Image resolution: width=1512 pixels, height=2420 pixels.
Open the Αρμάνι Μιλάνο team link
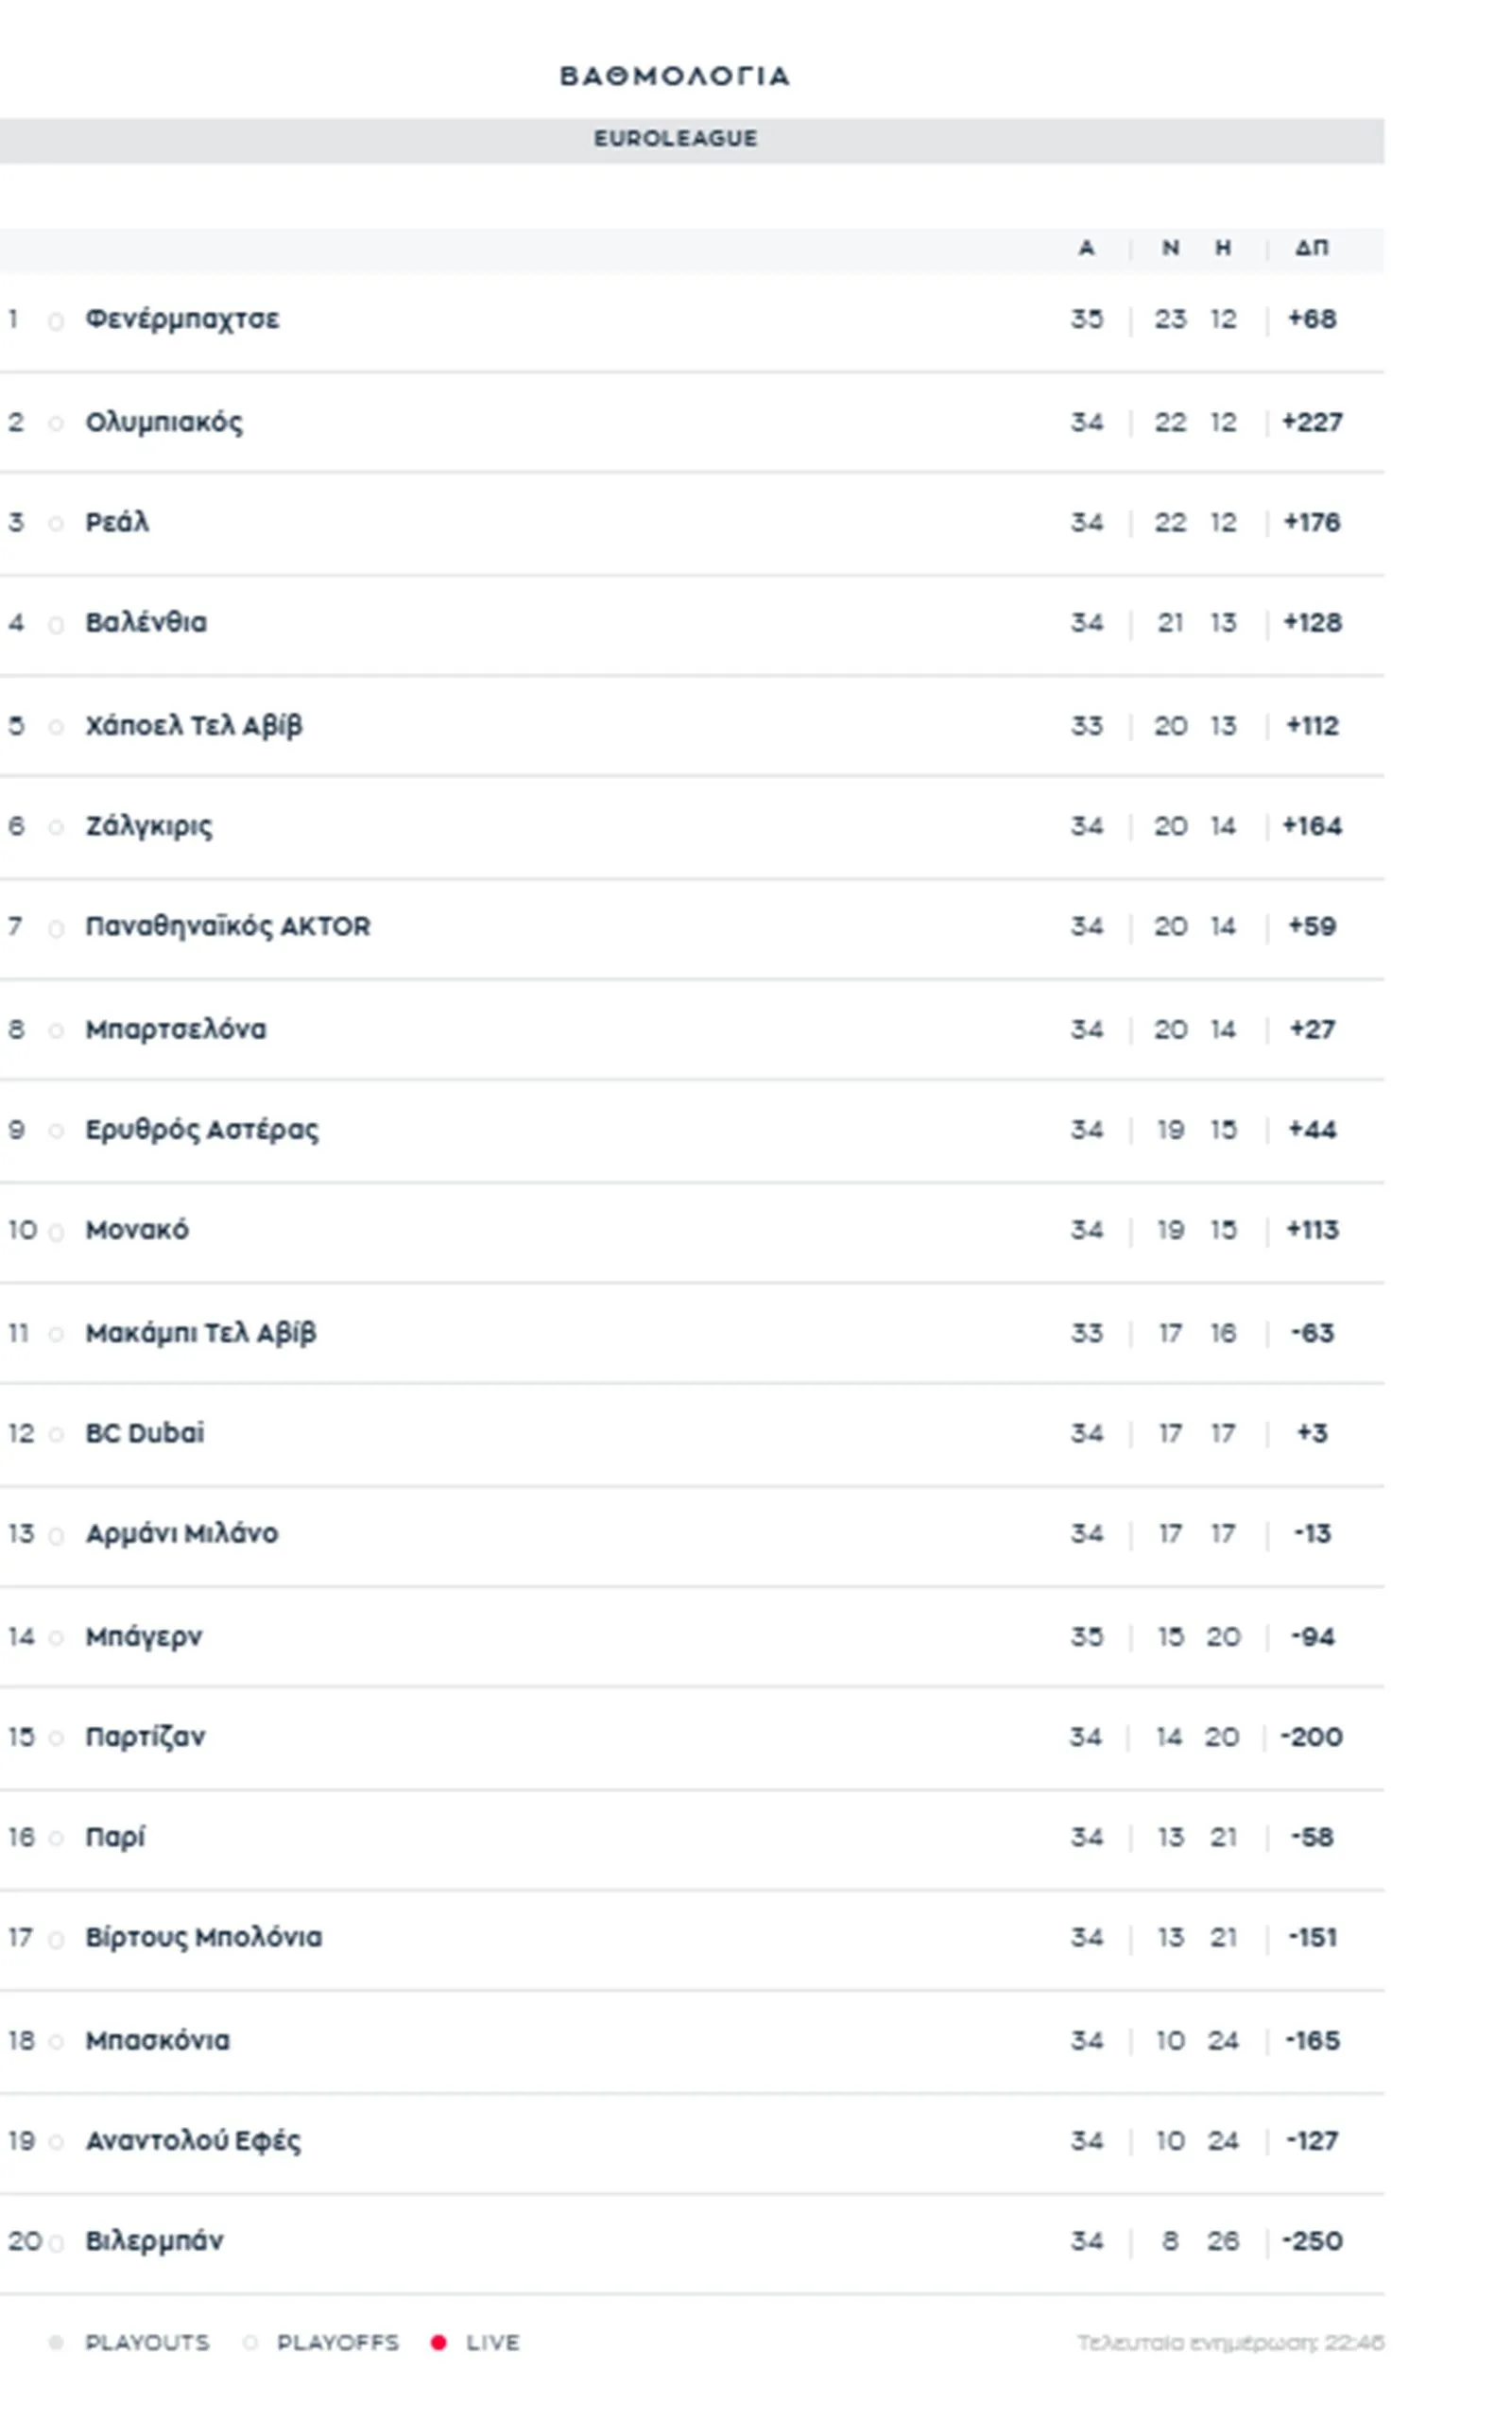(182, 1534)
